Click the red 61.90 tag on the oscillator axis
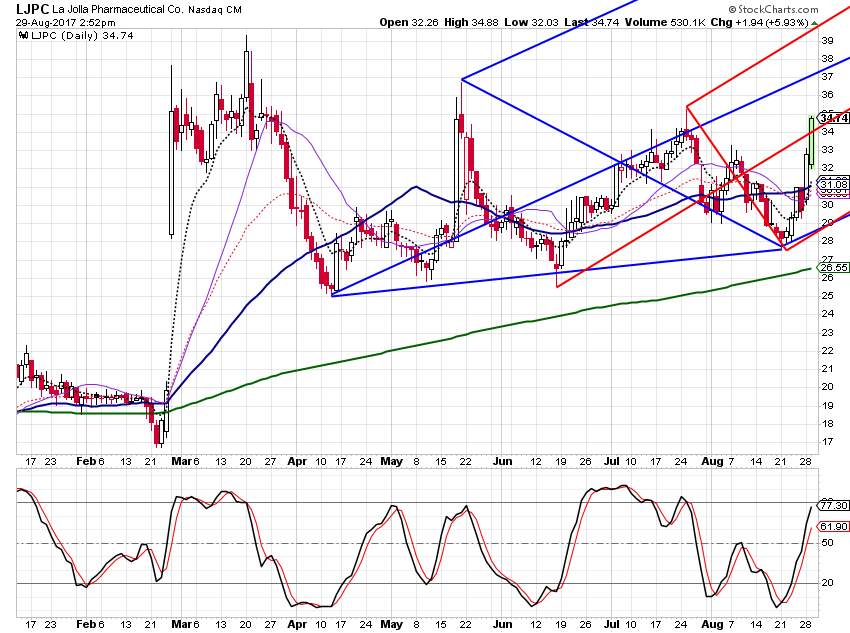 (834, 526)
